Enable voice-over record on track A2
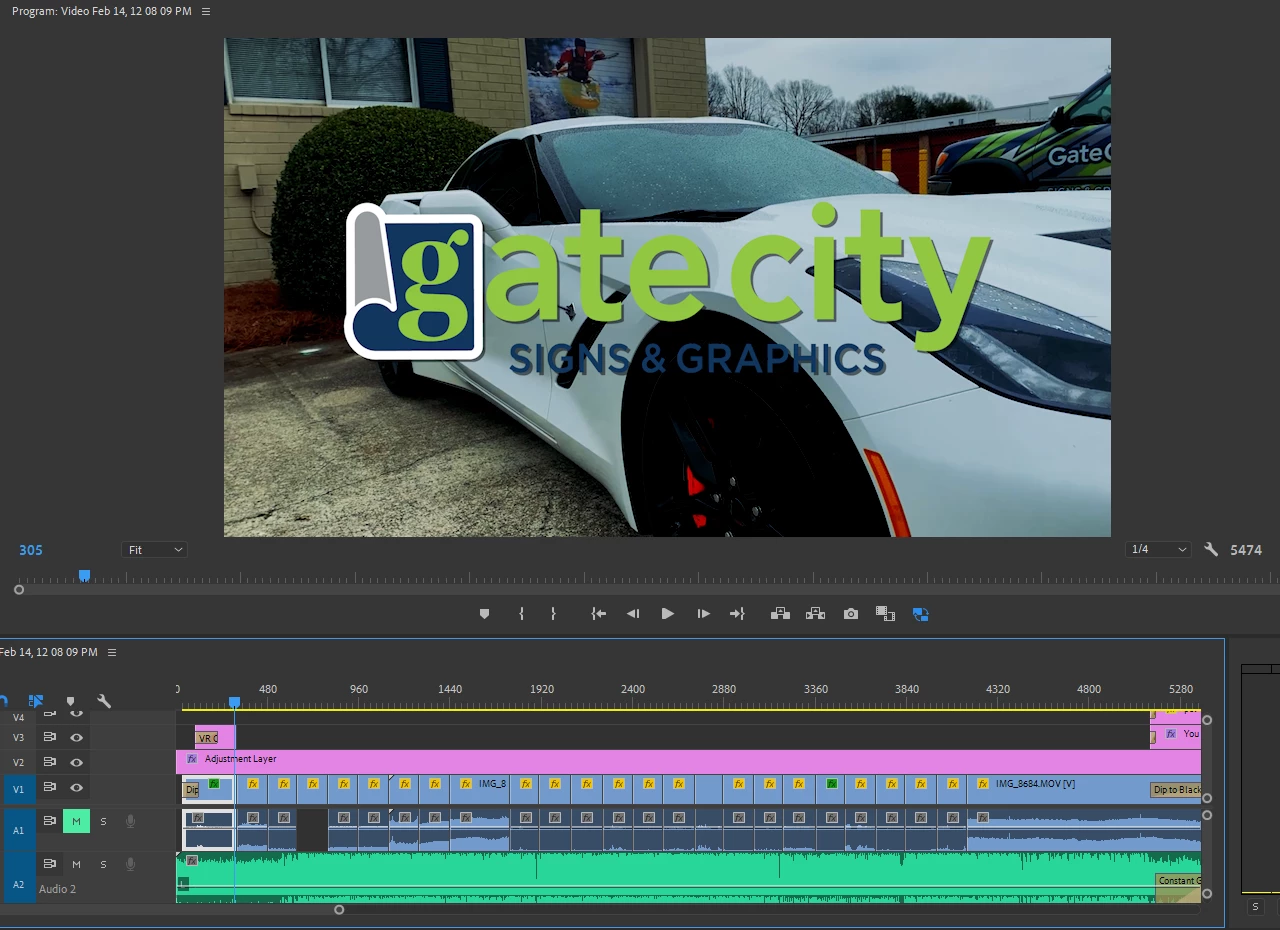Viewport: 1280px width, 930px height. pos(130,864)
